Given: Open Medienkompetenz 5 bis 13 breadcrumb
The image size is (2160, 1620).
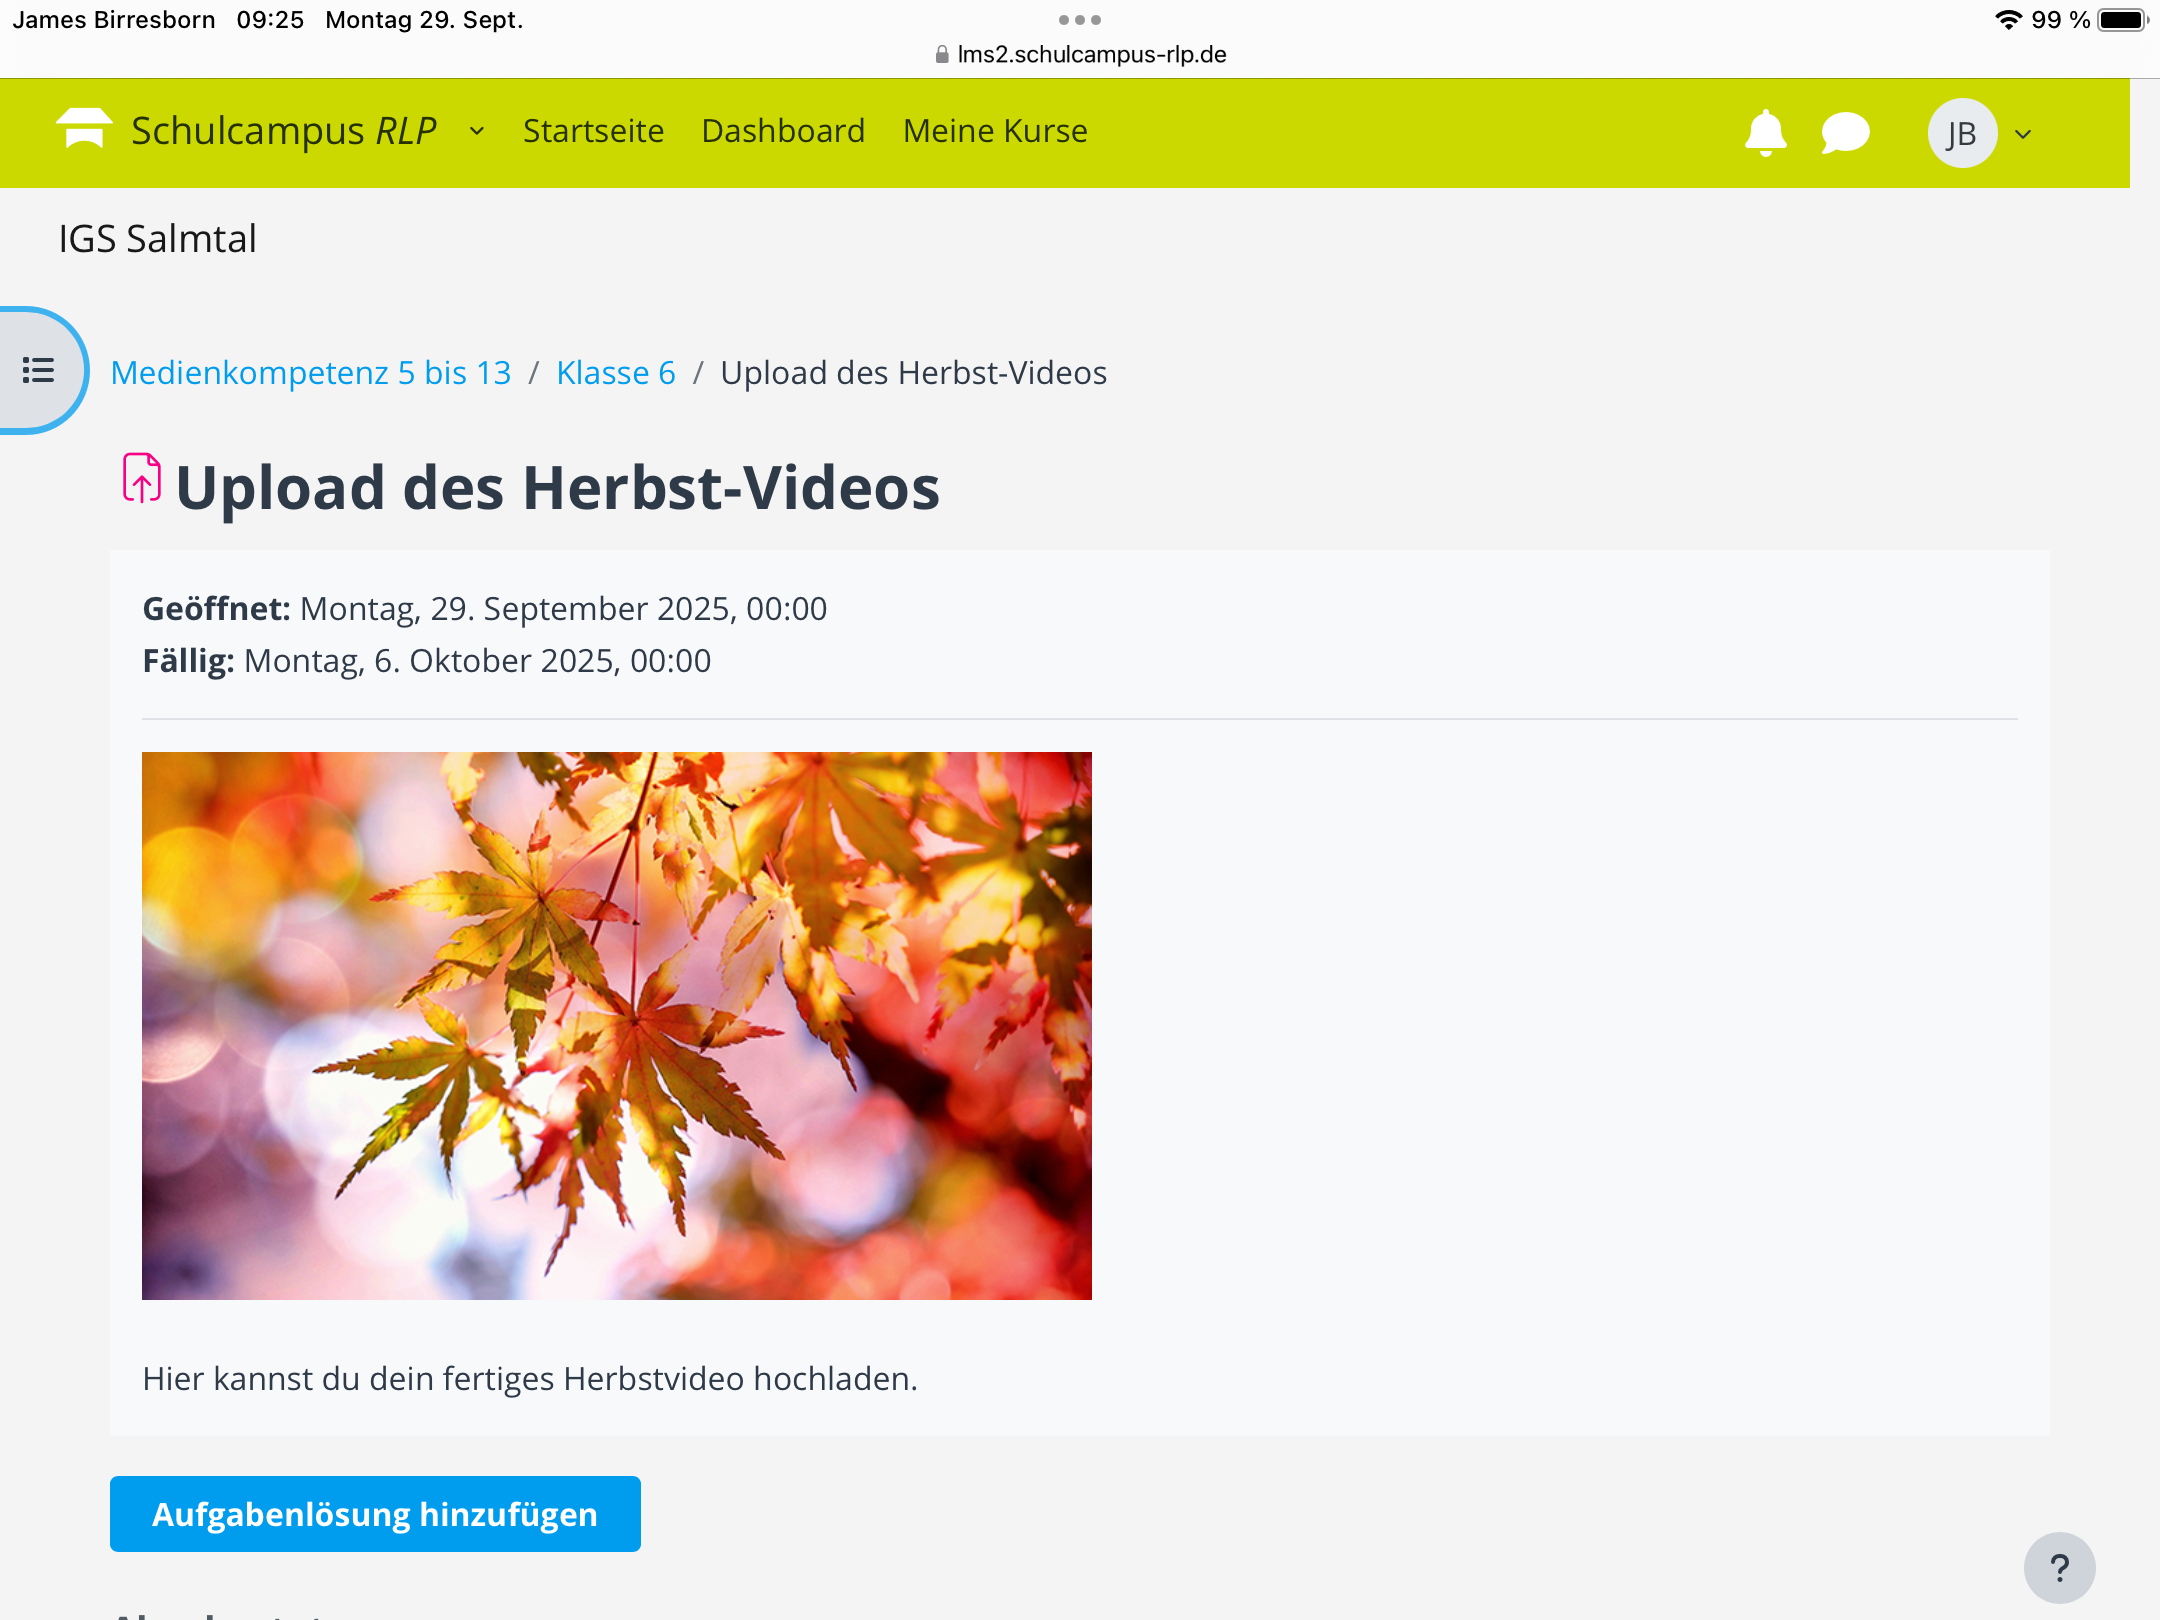Looking at the screenshot, I should pyautogui.click(x=311, y=372).
